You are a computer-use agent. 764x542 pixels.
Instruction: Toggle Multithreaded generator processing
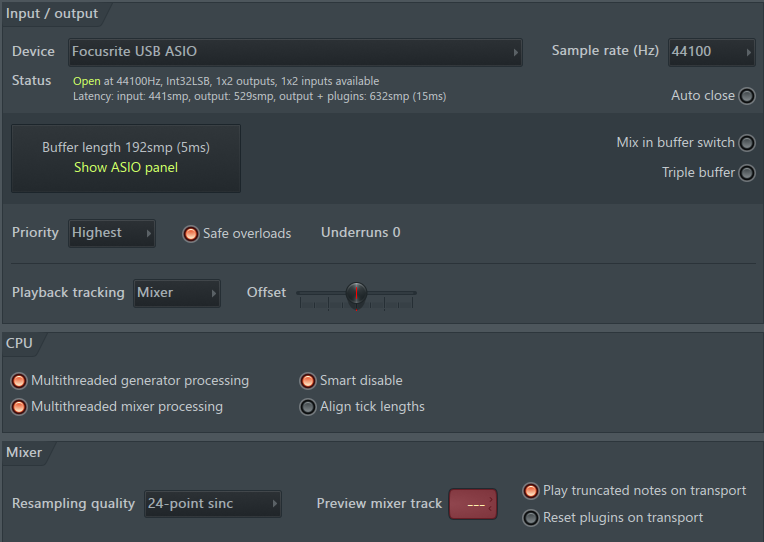19,381
